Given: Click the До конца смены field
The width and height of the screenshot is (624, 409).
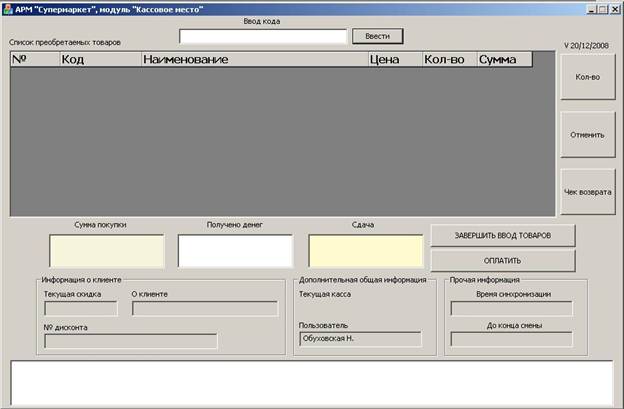Looking at the screenshot, I should pos(512,339).
